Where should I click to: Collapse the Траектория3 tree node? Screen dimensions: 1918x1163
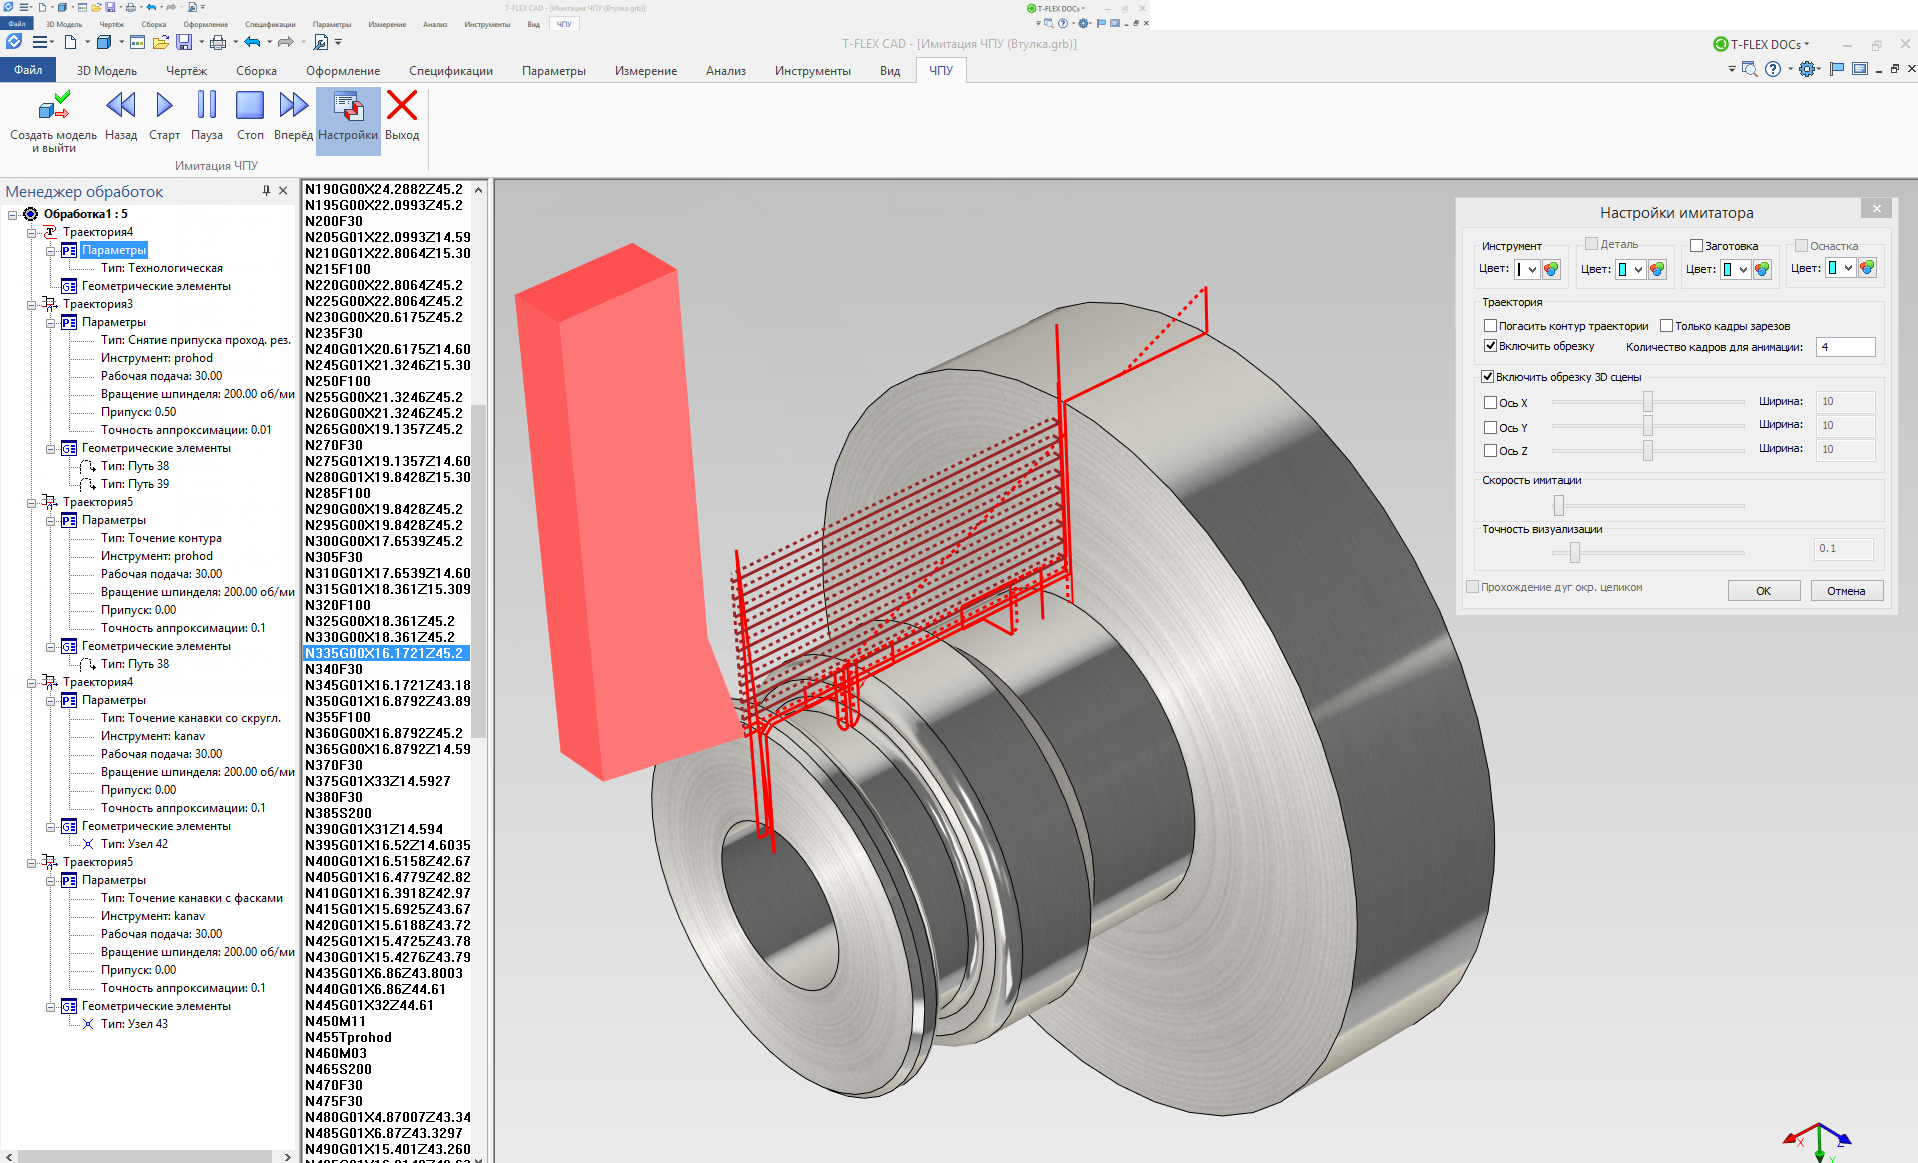32,304
